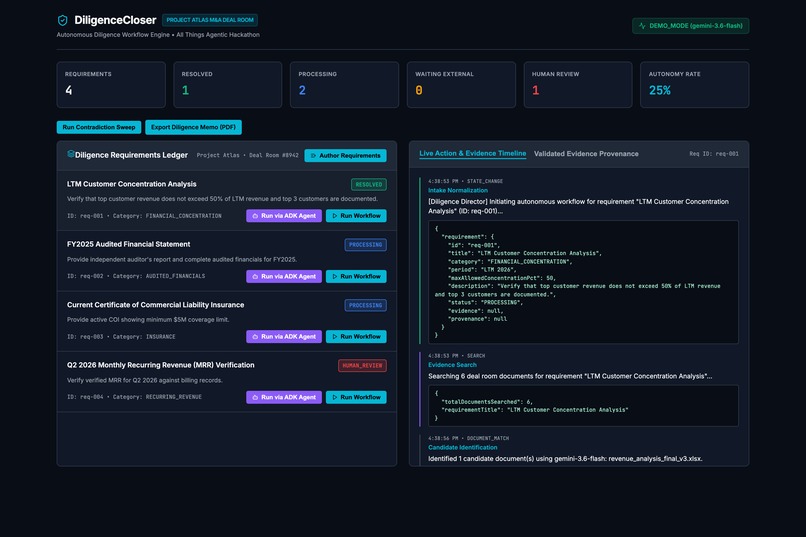
Task: Select the Resolved stat card
Action: [228, 85]
